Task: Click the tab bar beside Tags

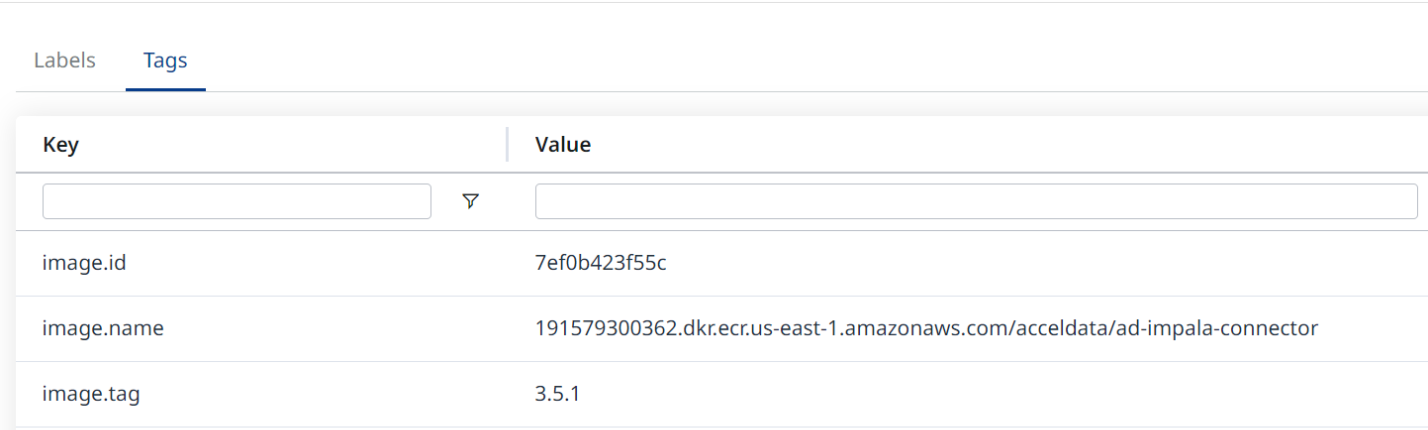Action: point(700,60)
